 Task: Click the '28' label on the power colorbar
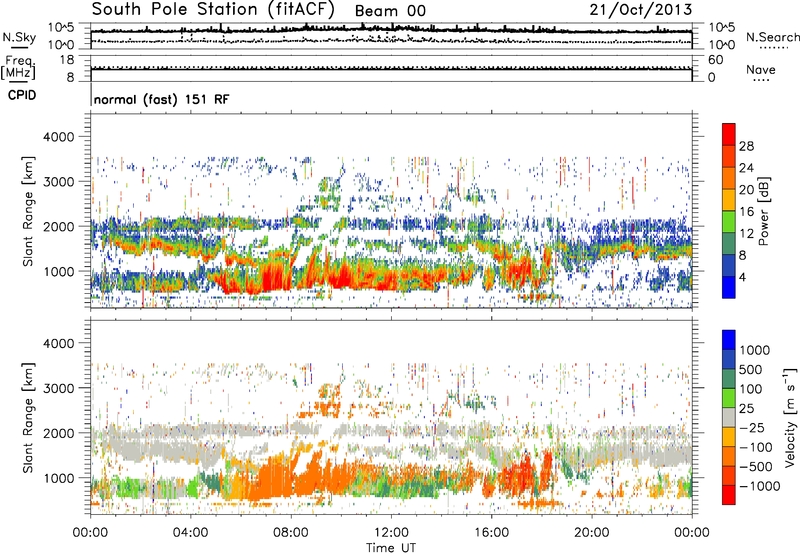pos(746,146)
